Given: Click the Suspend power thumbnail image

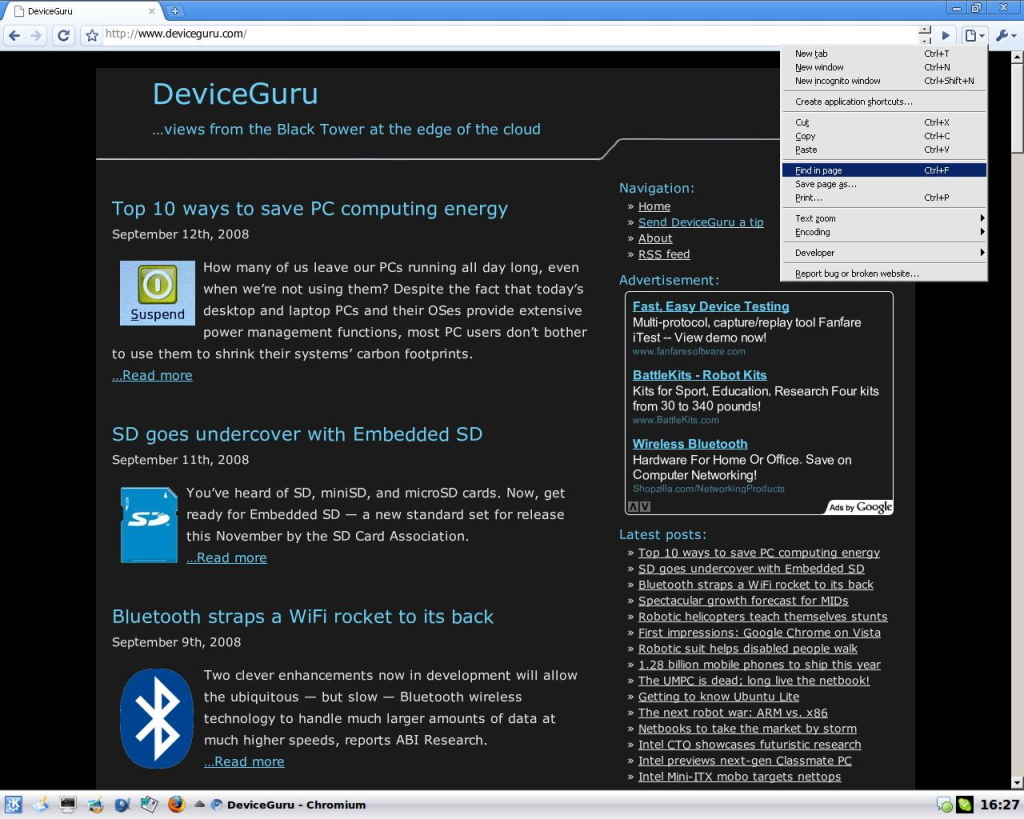Looking at the screenshot, I should tap(157, 293).
